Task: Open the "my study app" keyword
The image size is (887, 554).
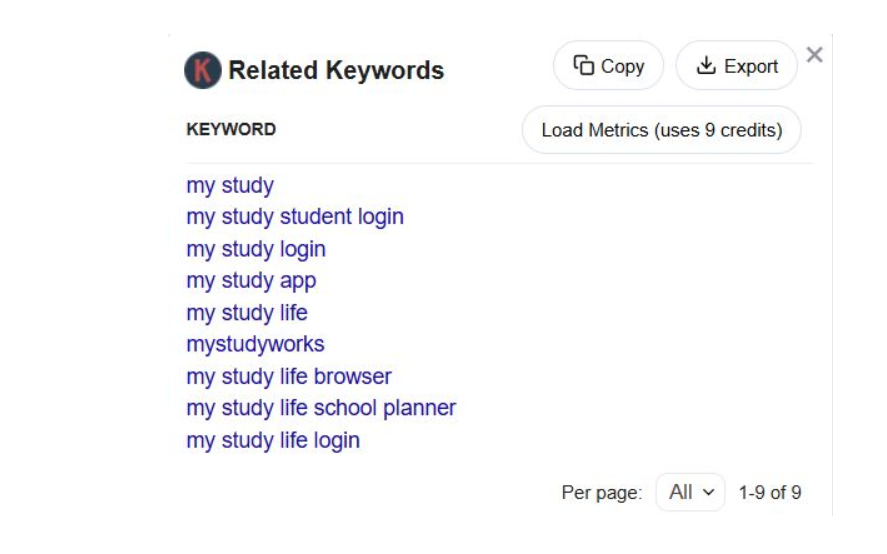Action: [x=251, y=281]
